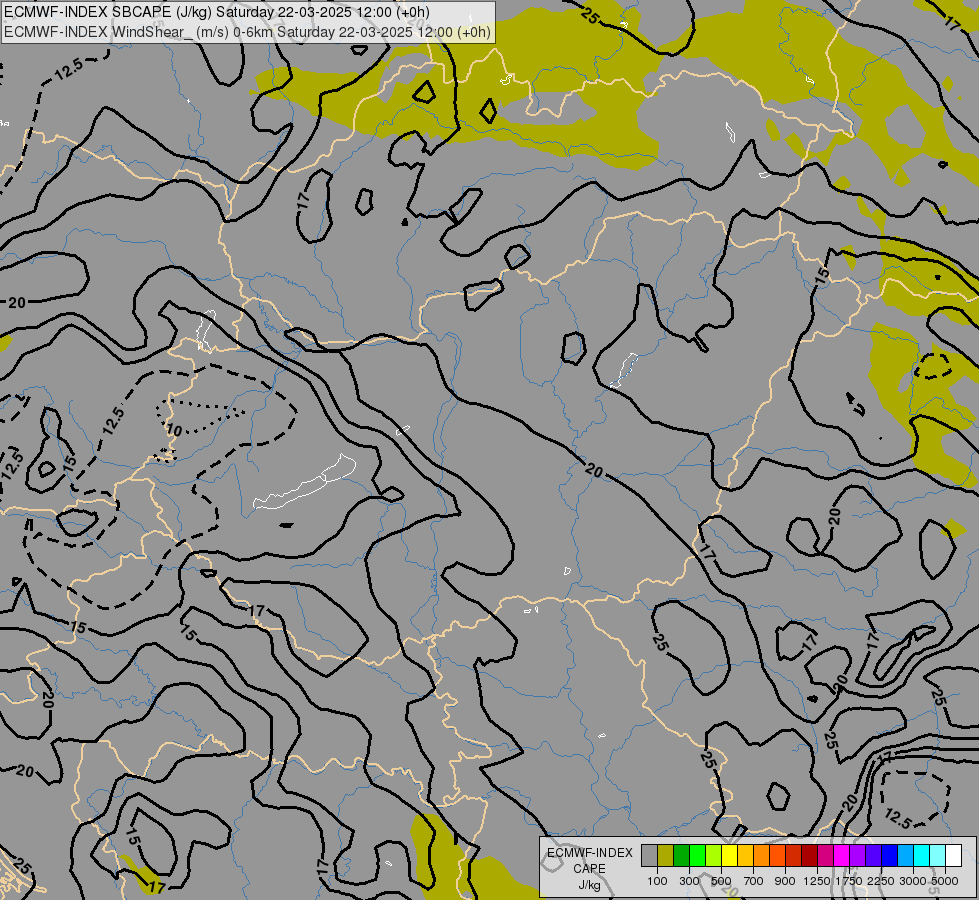
Task: Click 'ECMWF-INDEX' text inside the legend box
Action: [590, 853]
